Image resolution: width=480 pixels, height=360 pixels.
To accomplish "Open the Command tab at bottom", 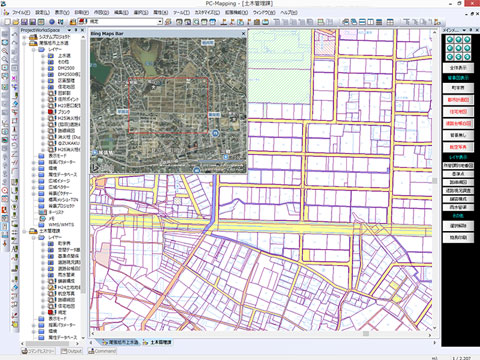I will click(x=102, y=351).
